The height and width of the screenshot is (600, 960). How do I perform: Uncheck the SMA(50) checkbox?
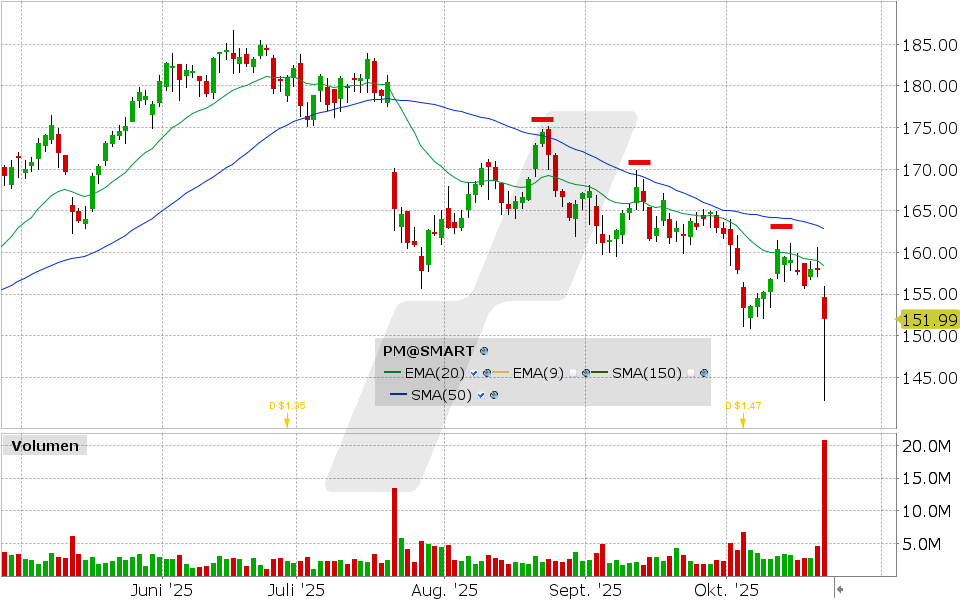(480, 395)
